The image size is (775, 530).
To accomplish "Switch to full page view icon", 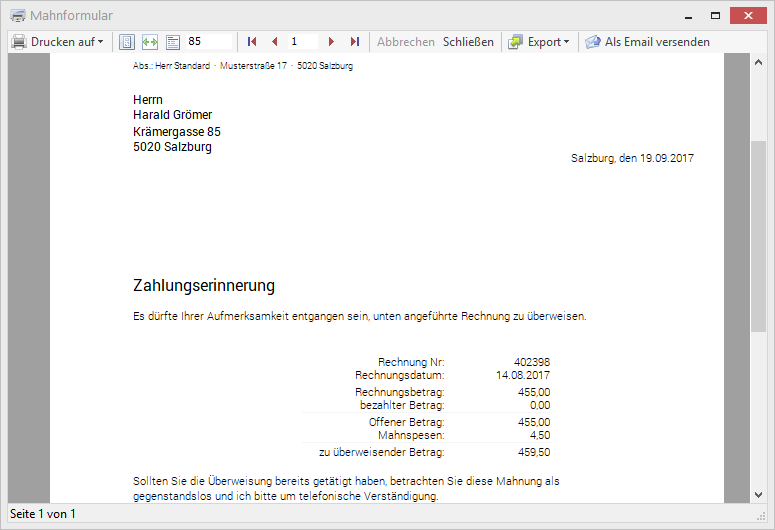I will [127, 42].
